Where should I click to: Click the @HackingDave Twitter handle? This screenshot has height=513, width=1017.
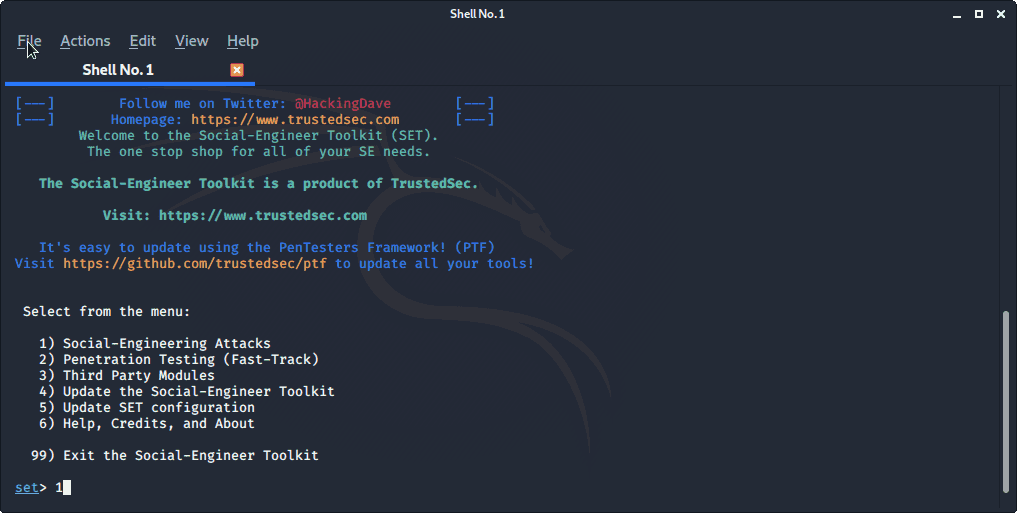click(342, 104)
